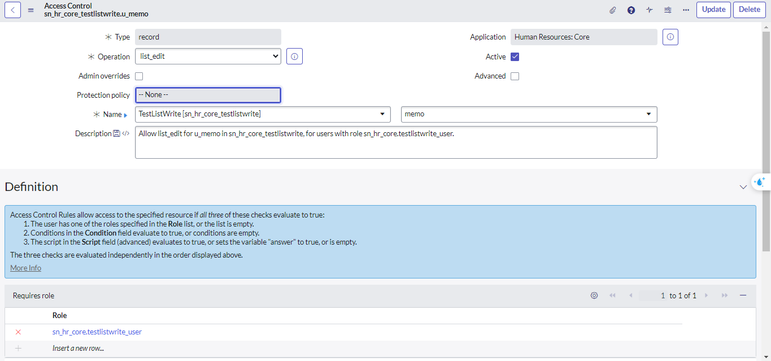Delete the sn_hr_core.testlistwrite_user role row
Viewport: 771px width, 361px height.
tap(18, 332)
